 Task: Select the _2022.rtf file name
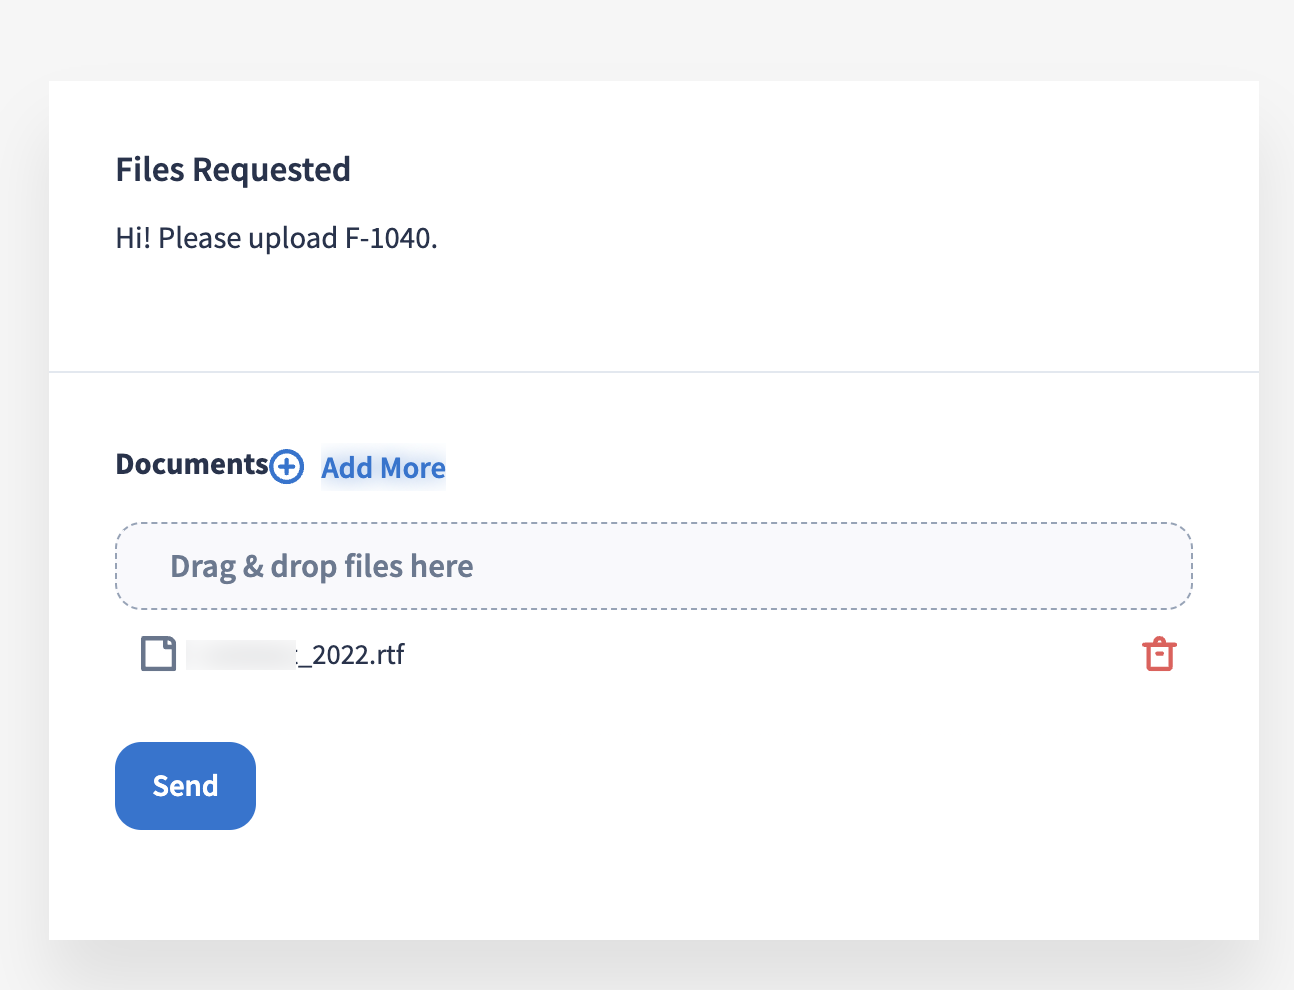click(x=355, y=655)
